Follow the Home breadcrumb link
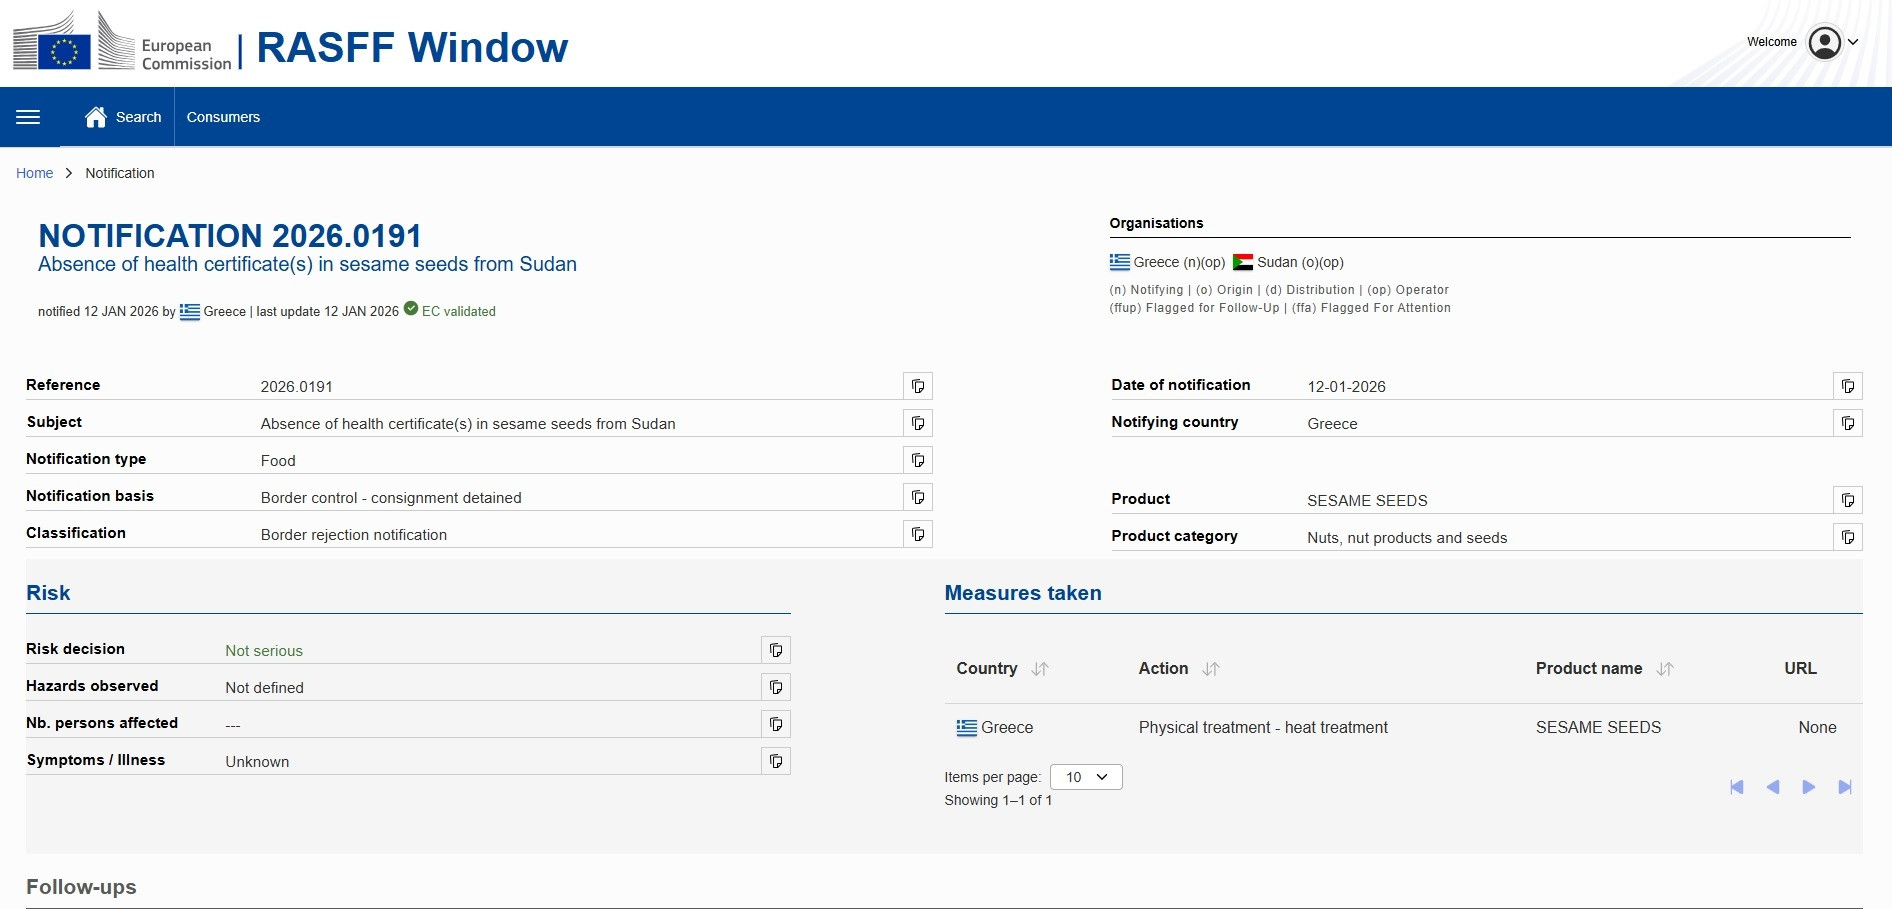Screen dimensions: 1892x909 [x=34, y=173]
